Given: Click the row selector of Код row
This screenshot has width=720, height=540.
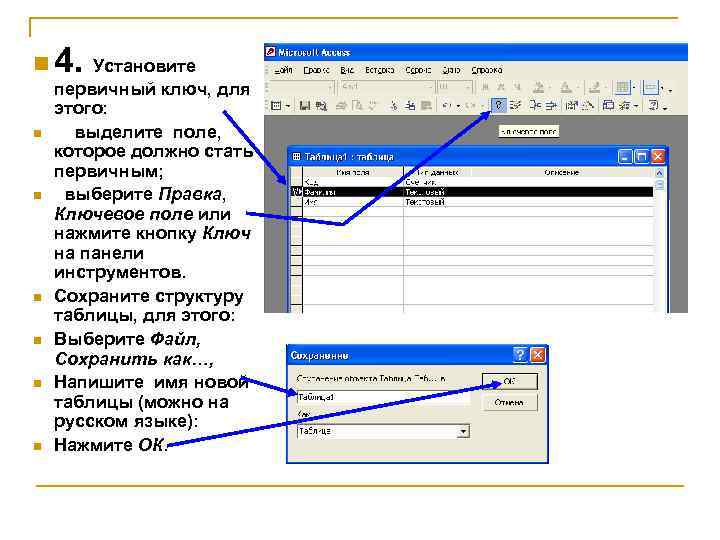Looking at the screenshot, I should pos(296,182).
